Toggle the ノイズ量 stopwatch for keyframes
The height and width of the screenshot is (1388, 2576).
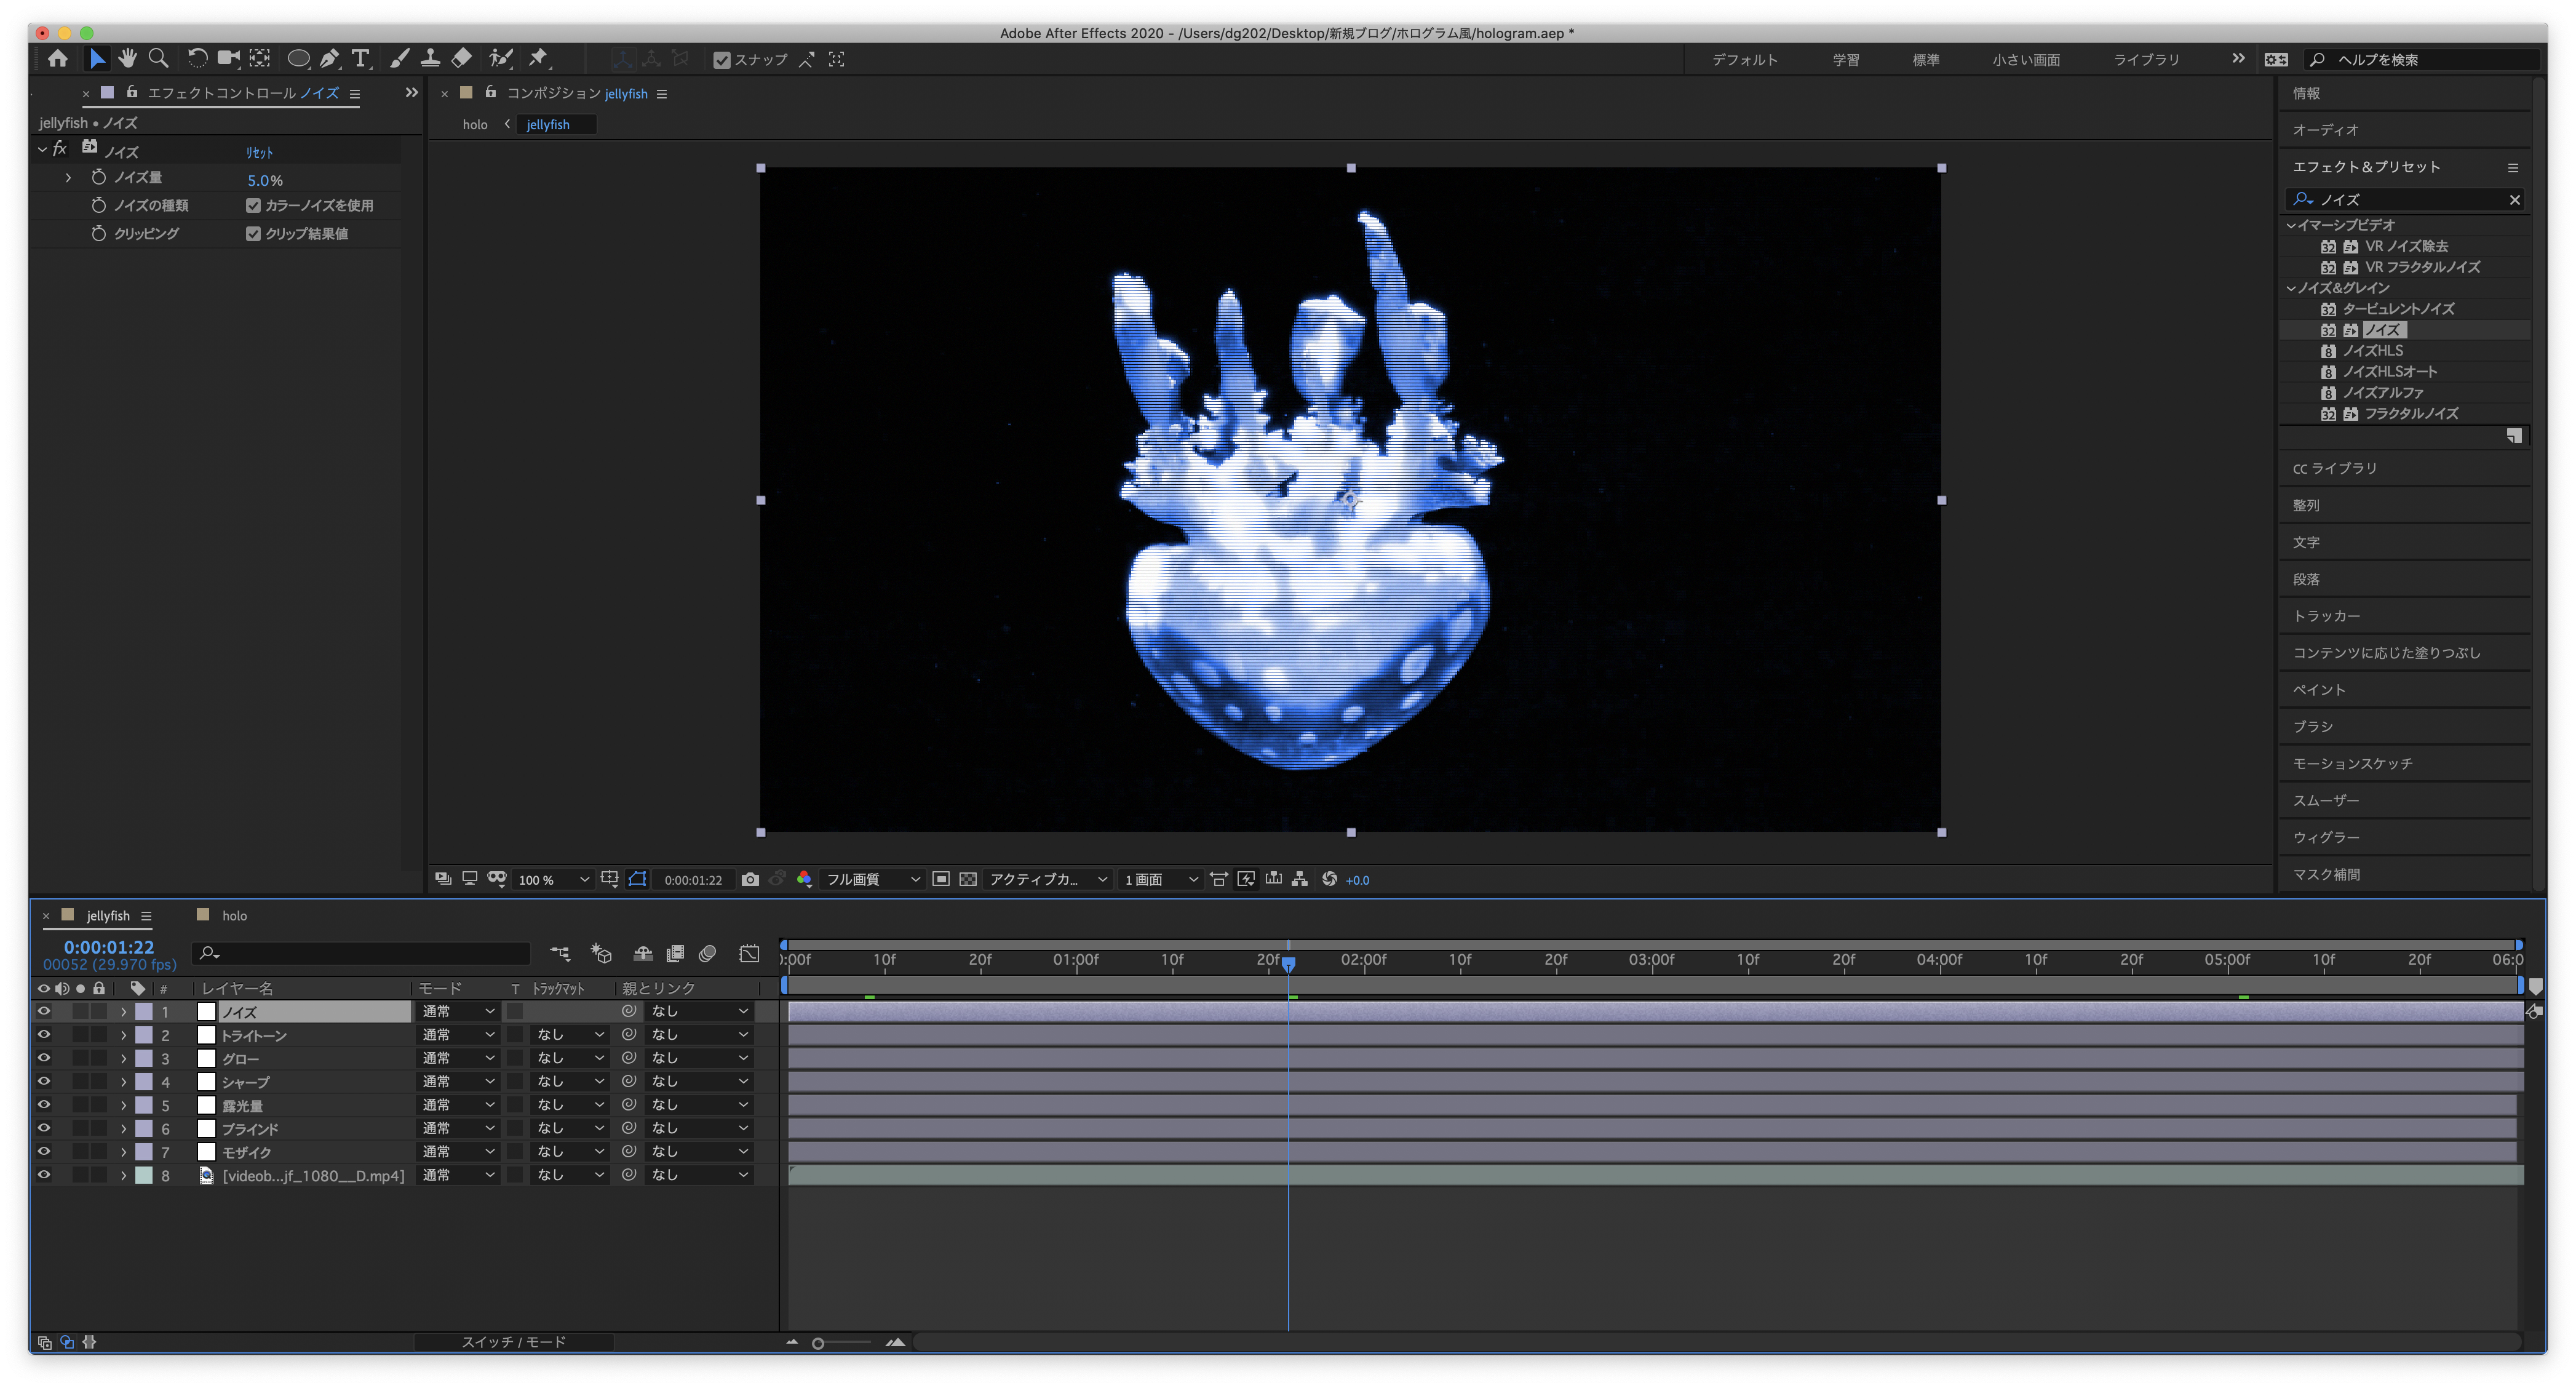[98, 177]
